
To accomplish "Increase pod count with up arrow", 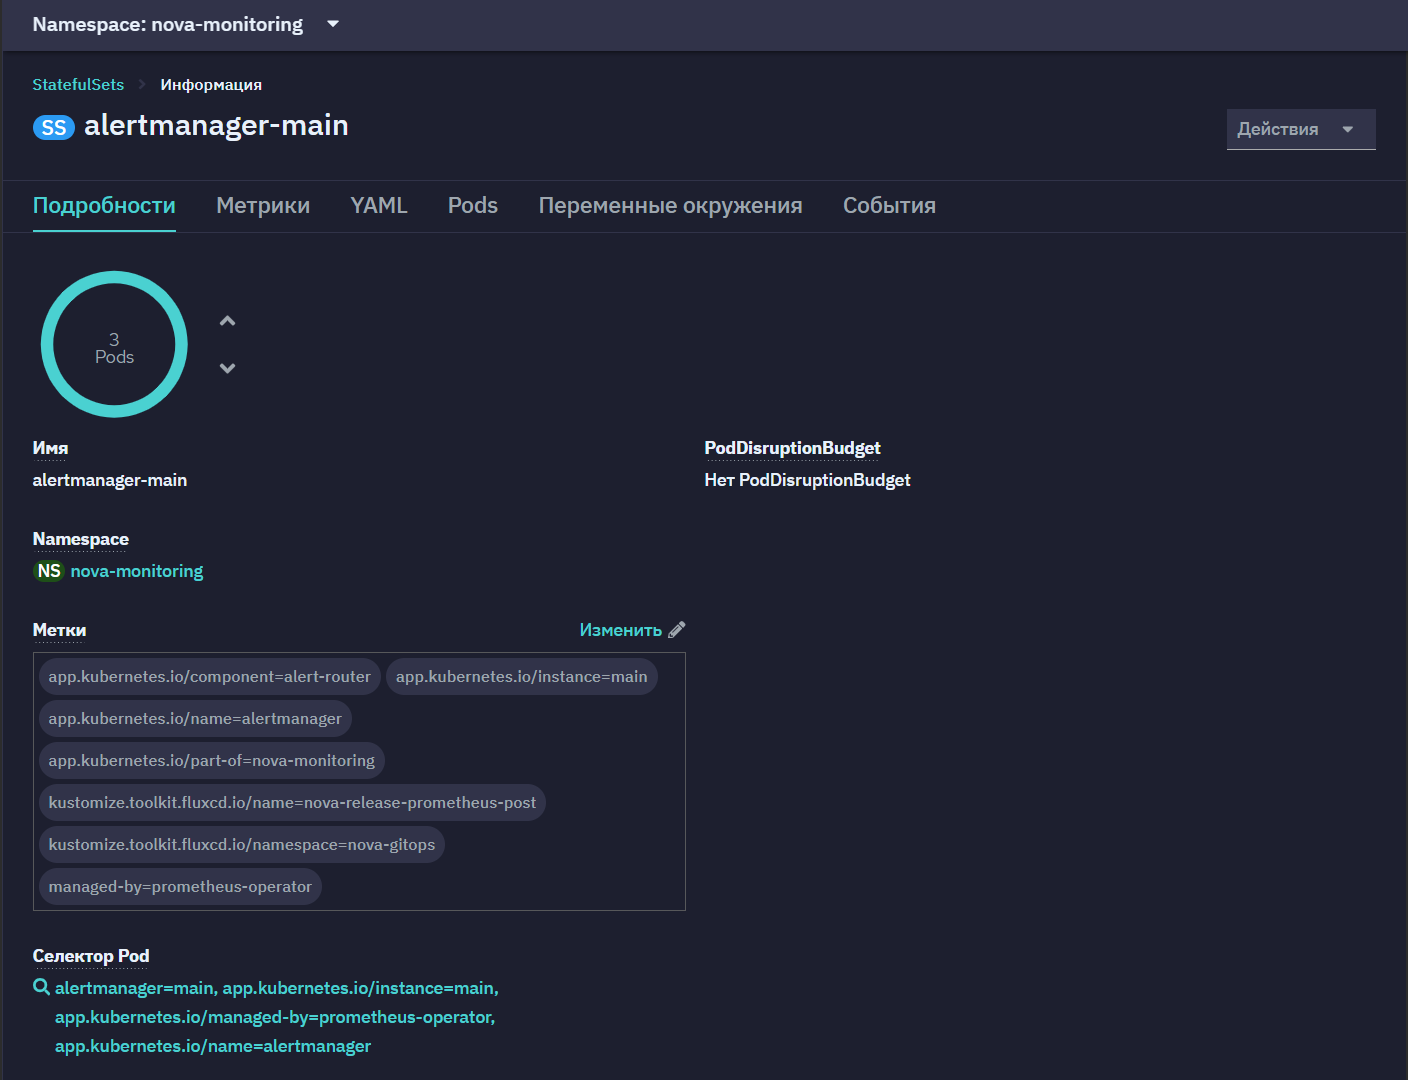I will 227,321.
